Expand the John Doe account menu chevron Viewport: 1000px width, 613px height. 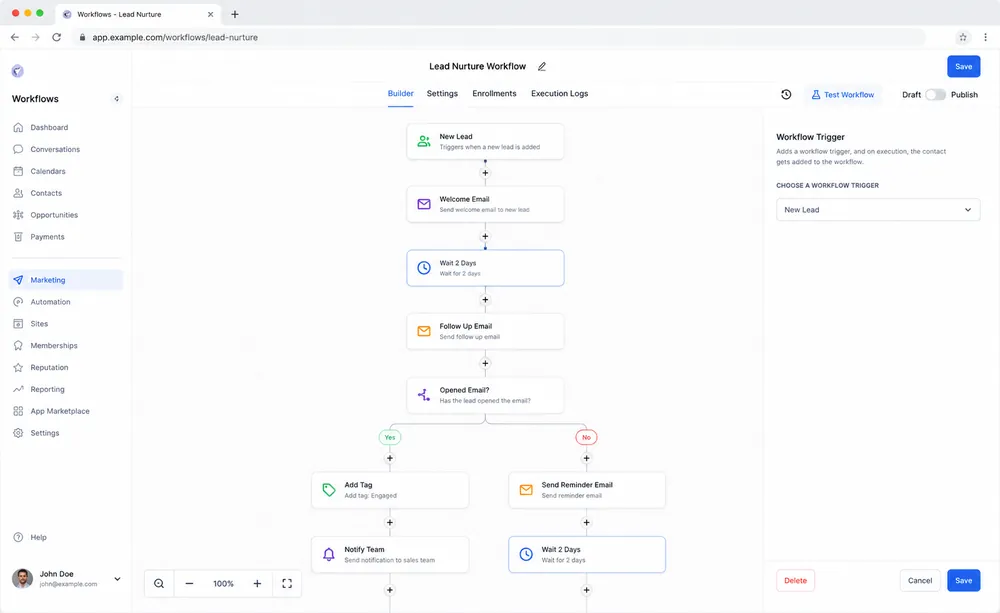(117, 579)
